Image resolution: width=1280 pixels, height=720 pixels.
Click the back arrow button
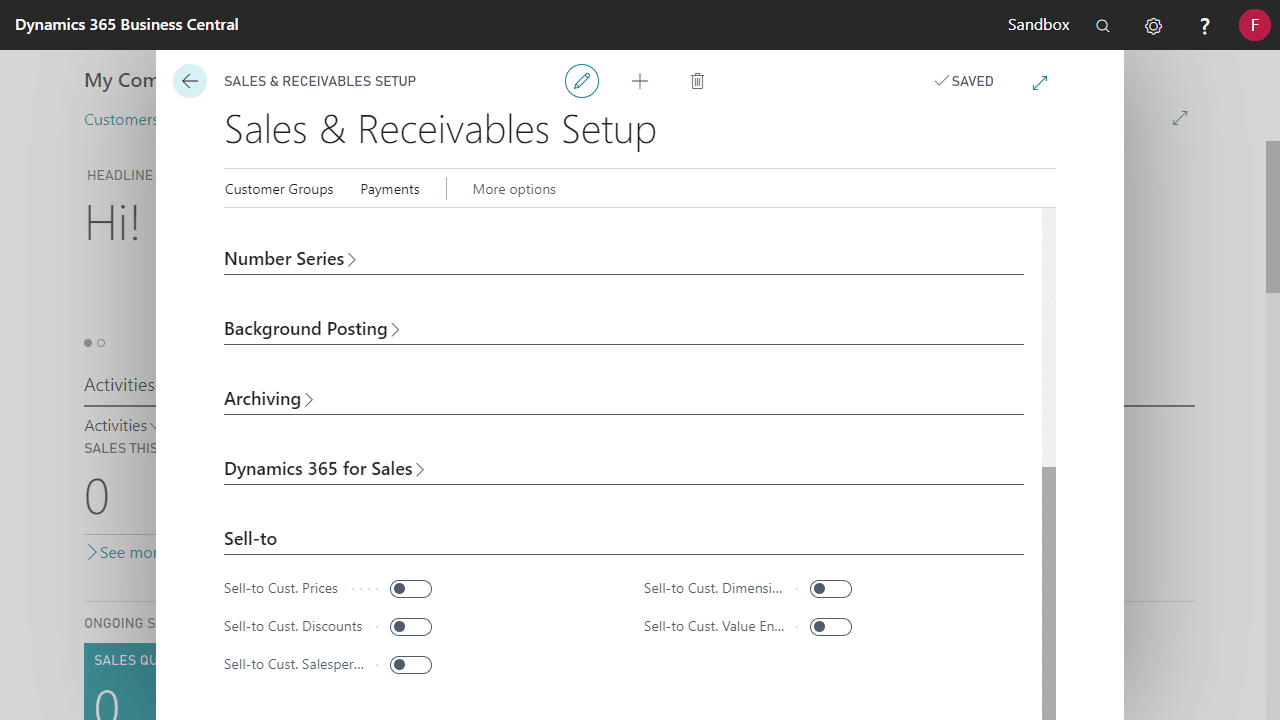190,81
